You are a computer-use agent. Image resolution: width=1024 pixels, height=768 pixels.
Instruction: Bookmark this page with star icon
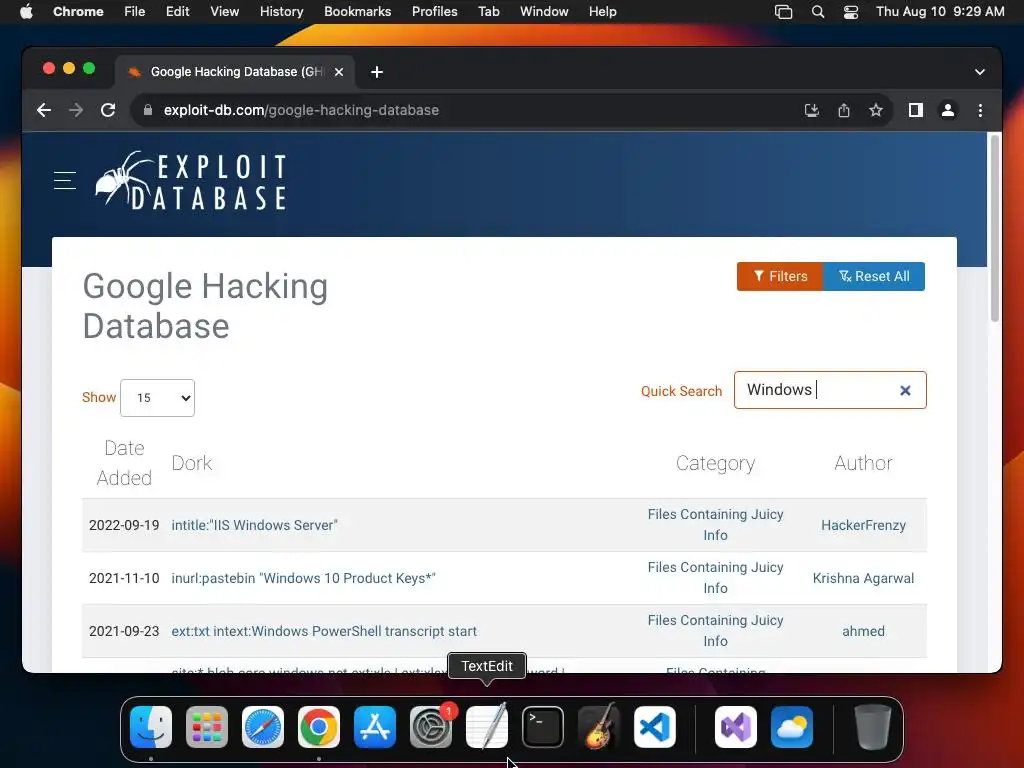tap(876, 110)
